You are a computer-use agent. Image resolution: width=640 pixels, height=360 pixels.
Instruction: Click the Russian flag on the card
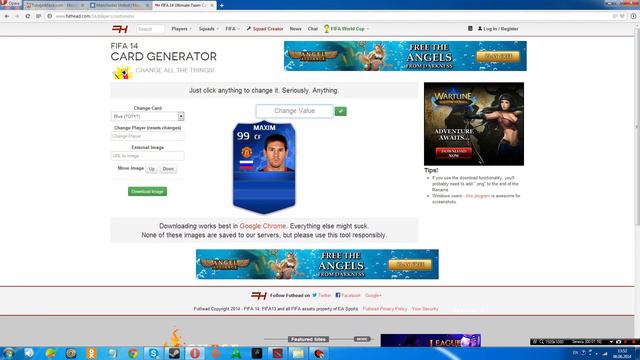pyautogui.click(x=246, y=164)
